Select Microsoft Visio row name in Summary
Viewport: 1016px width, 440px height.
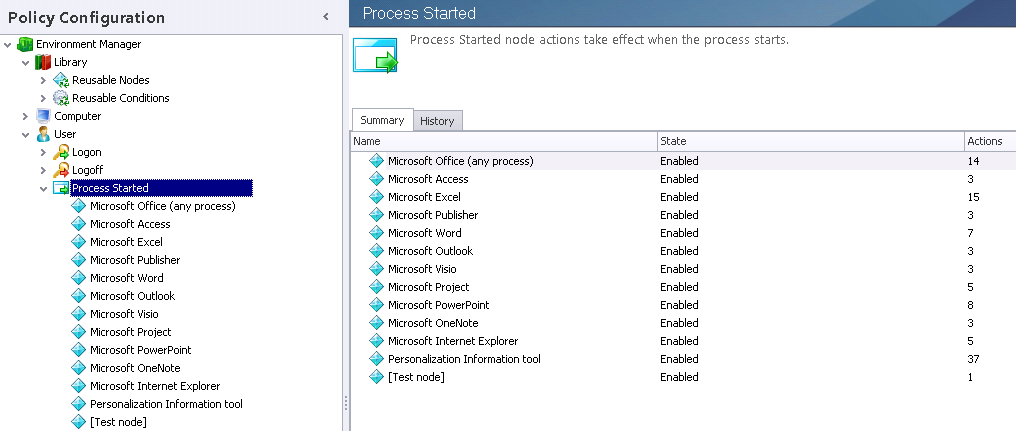pyautogui.click(x=422, y=269)
